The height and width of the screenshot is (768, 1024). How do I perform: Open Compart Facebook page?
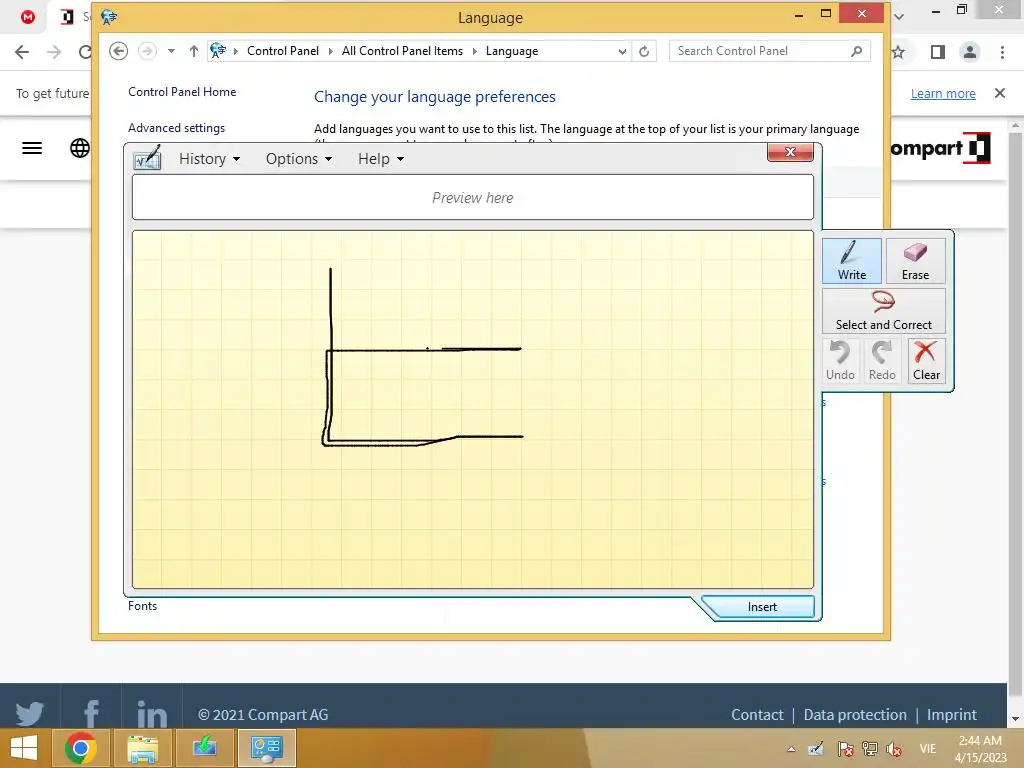click(x=91, y=714)
